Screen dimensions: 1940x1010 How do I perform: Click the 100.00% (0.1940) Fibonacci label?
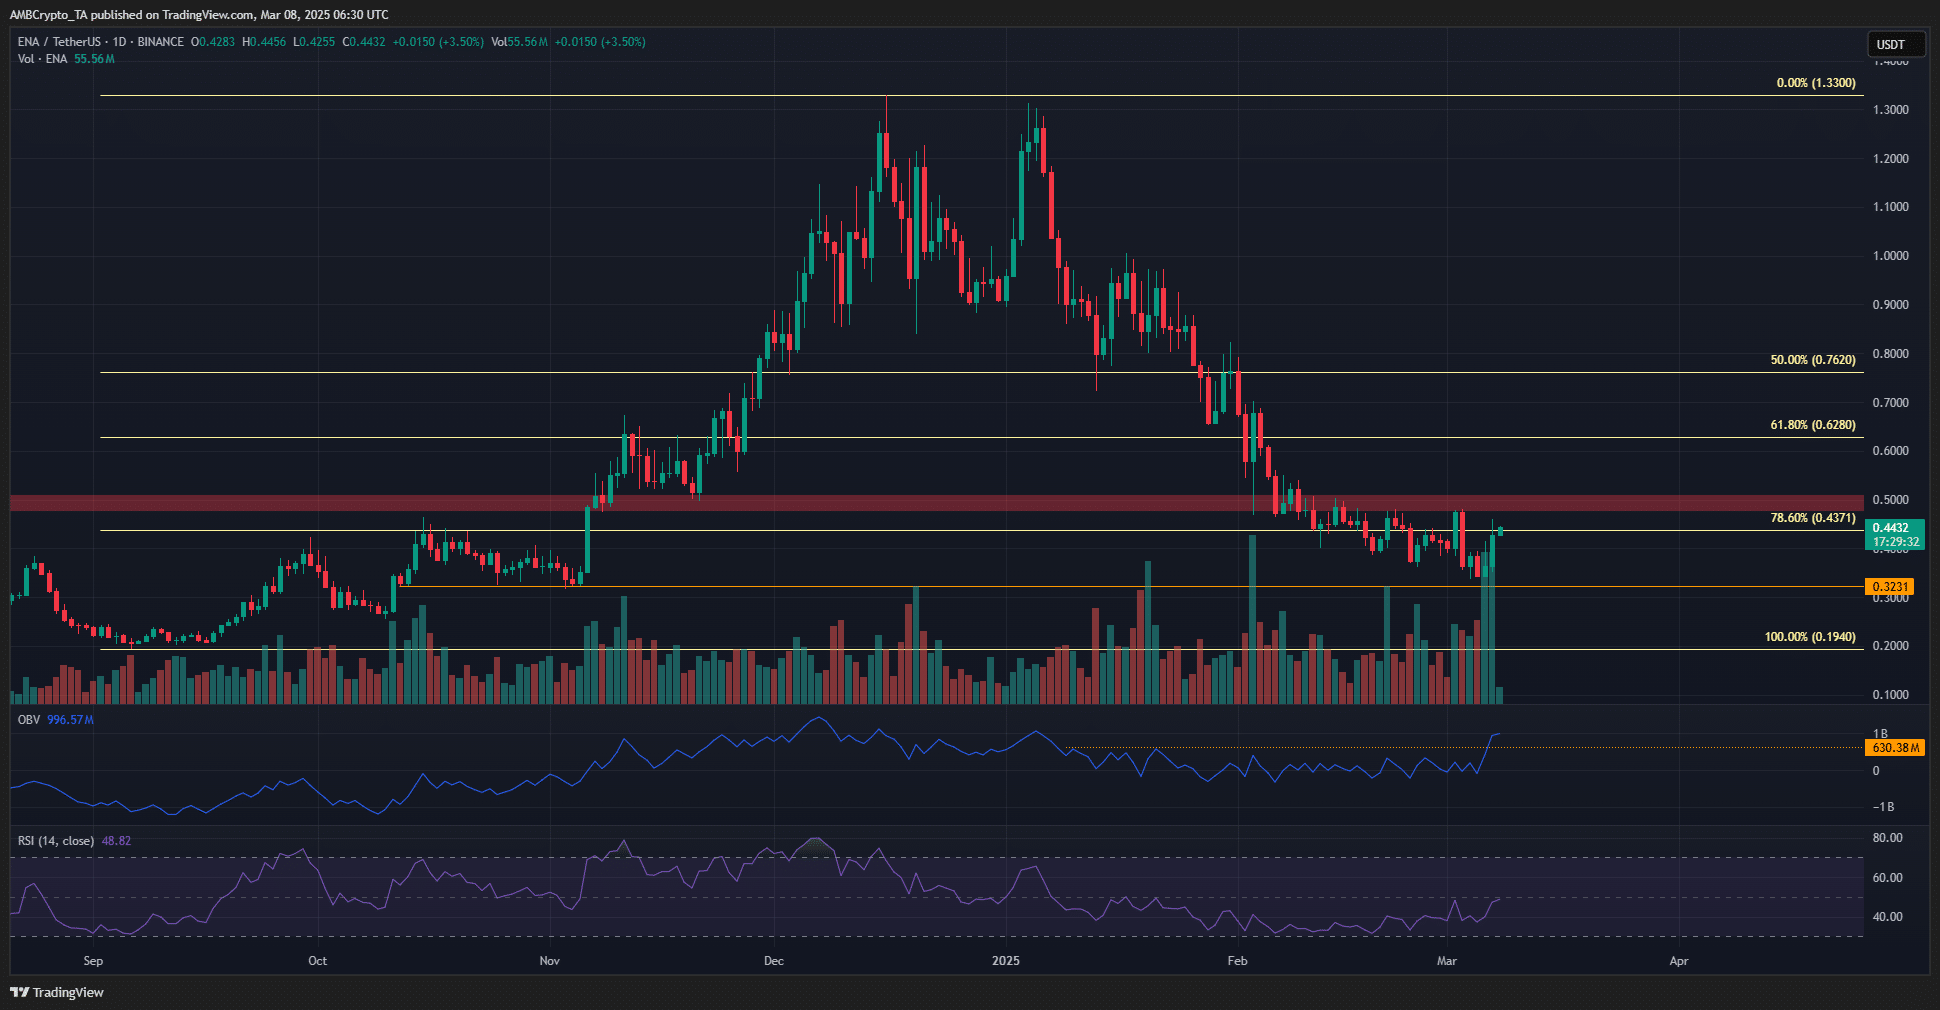tap(1810, 637)
